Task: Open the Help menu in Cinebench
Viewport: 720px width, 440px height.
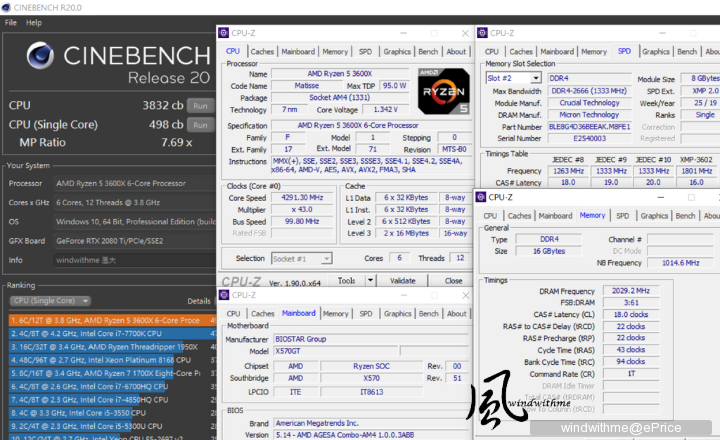Action: click(34, 23)
